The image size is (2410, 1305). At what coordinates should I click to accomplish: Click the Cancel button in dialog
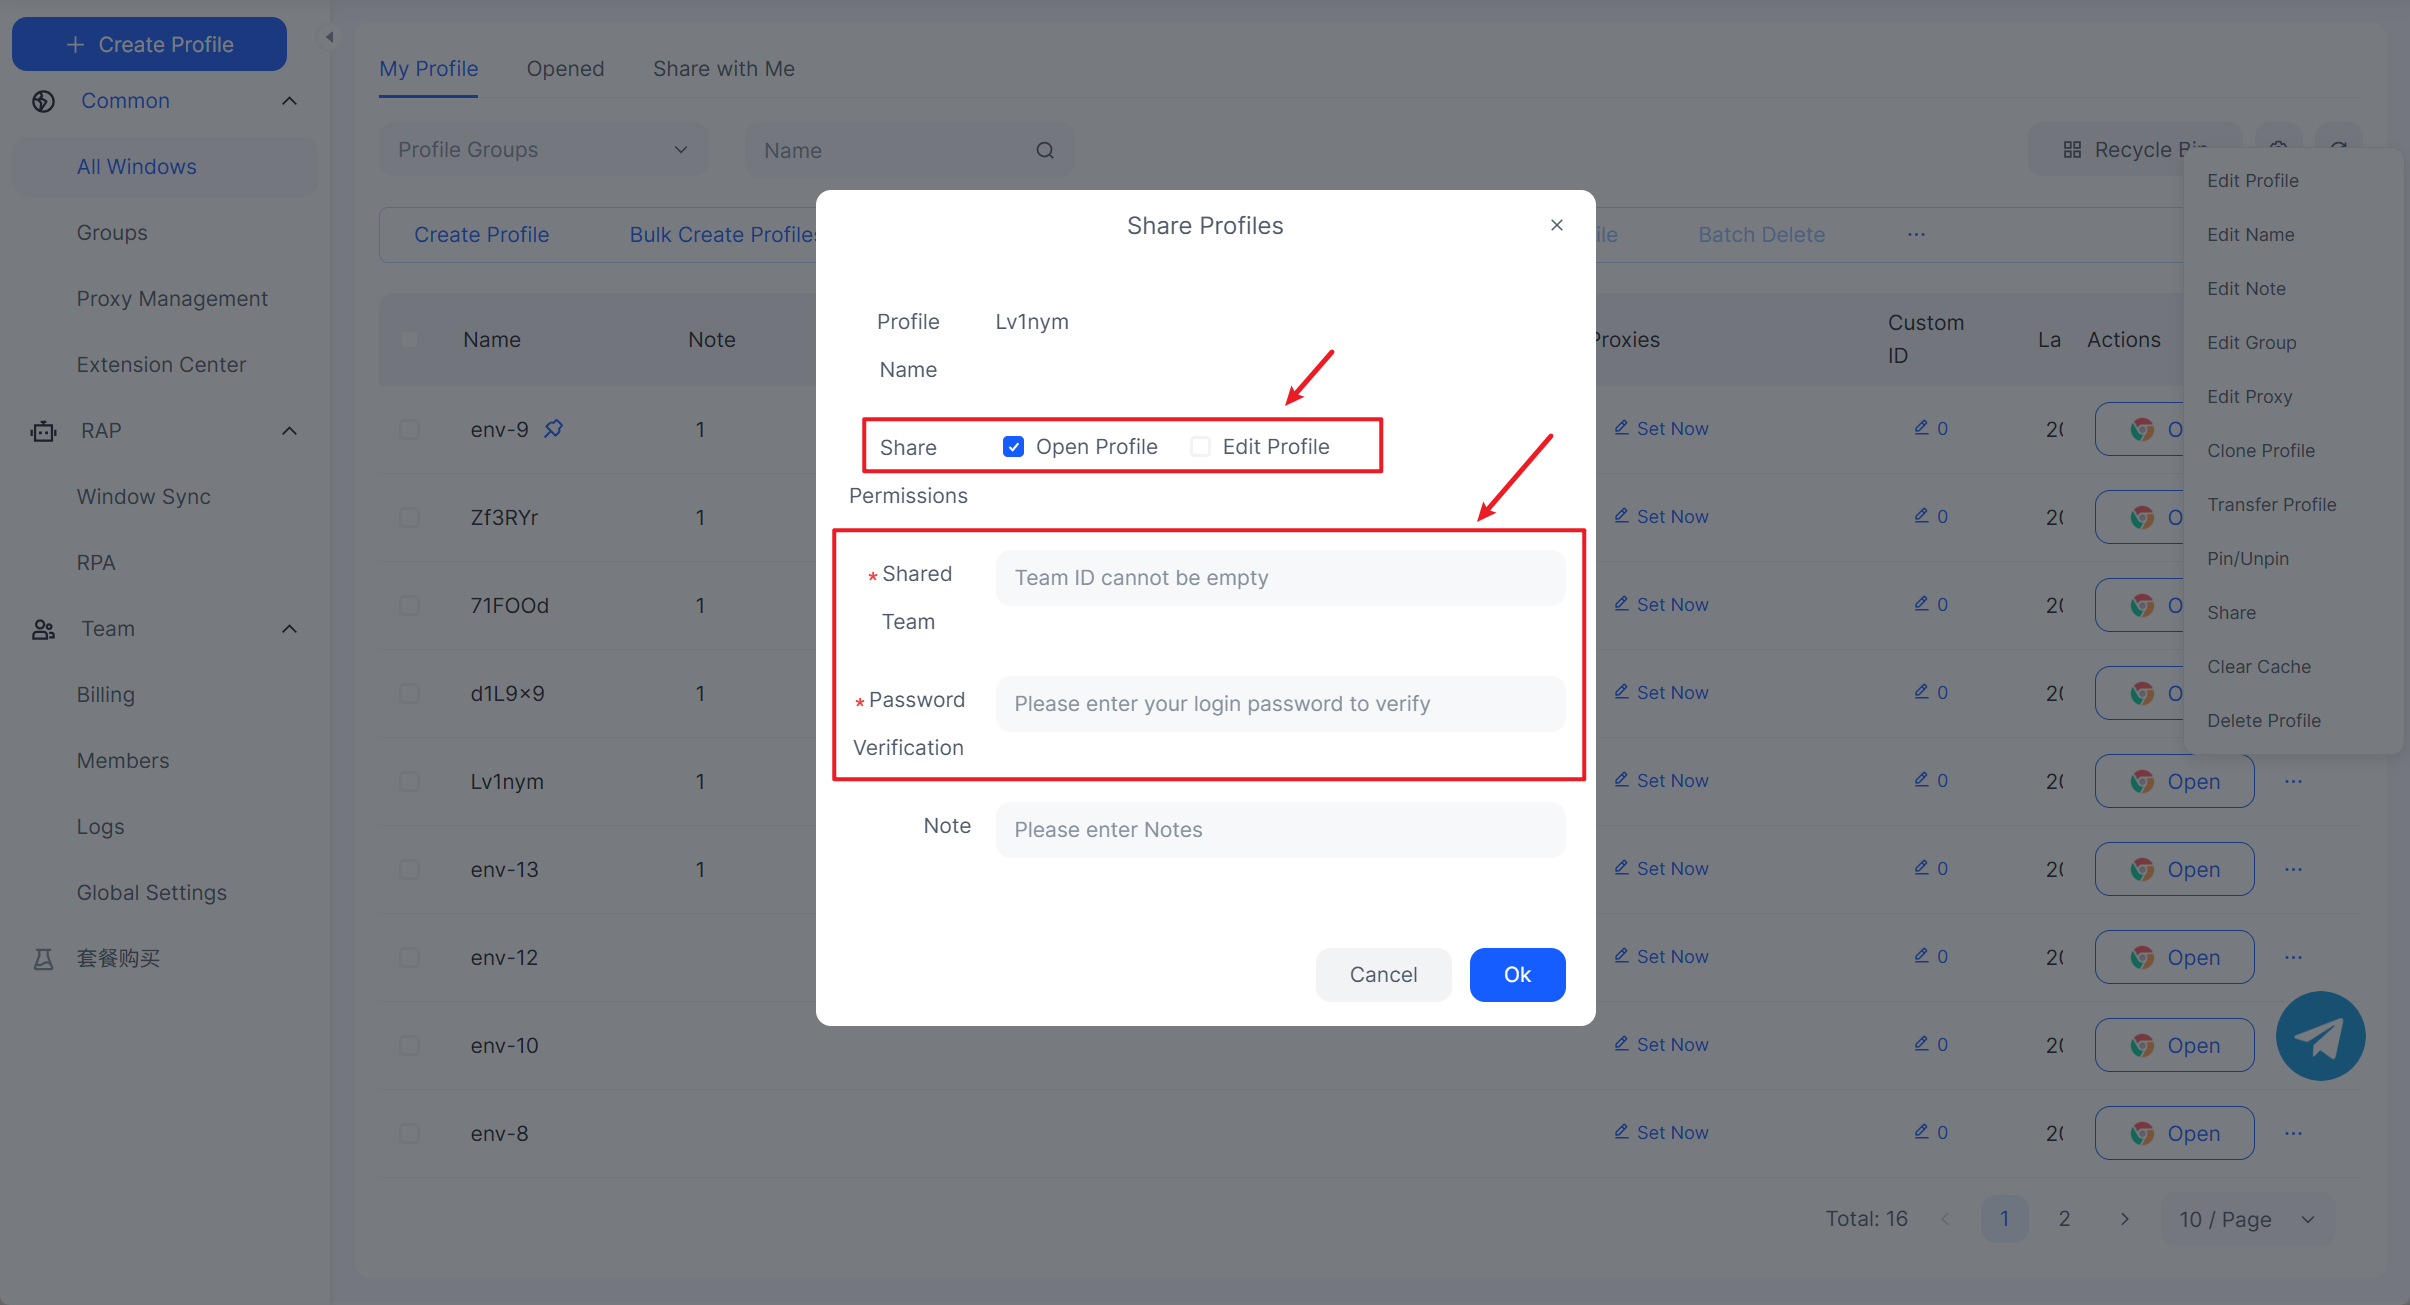[x=1382, y=974]
